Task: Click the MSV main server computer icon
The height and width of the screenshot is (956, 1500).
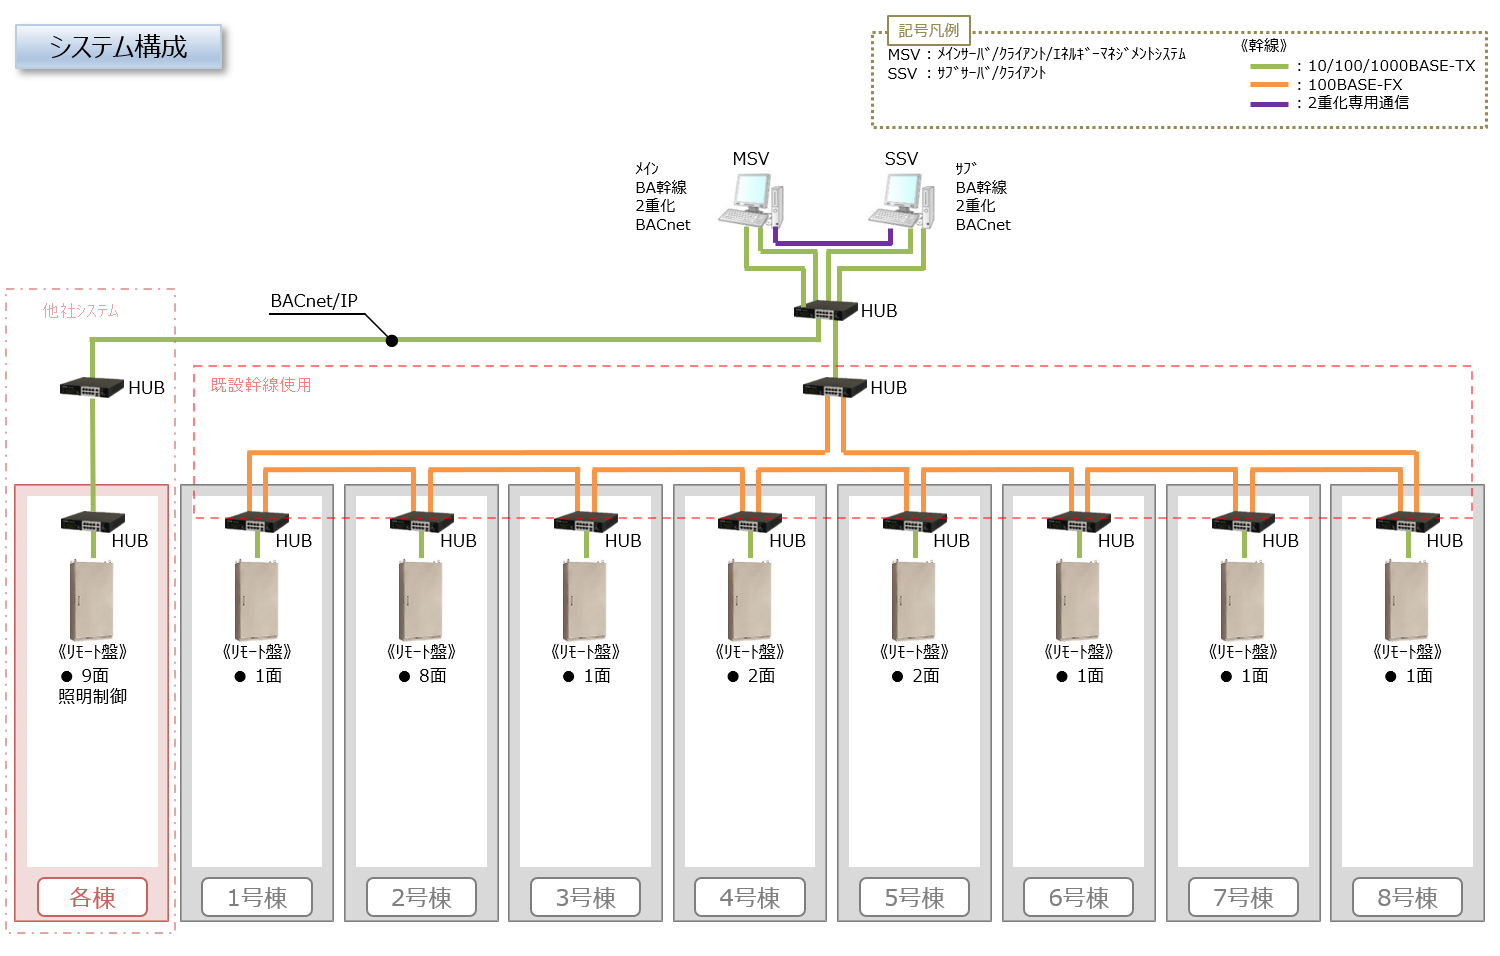Action: (x=750, y=200)
